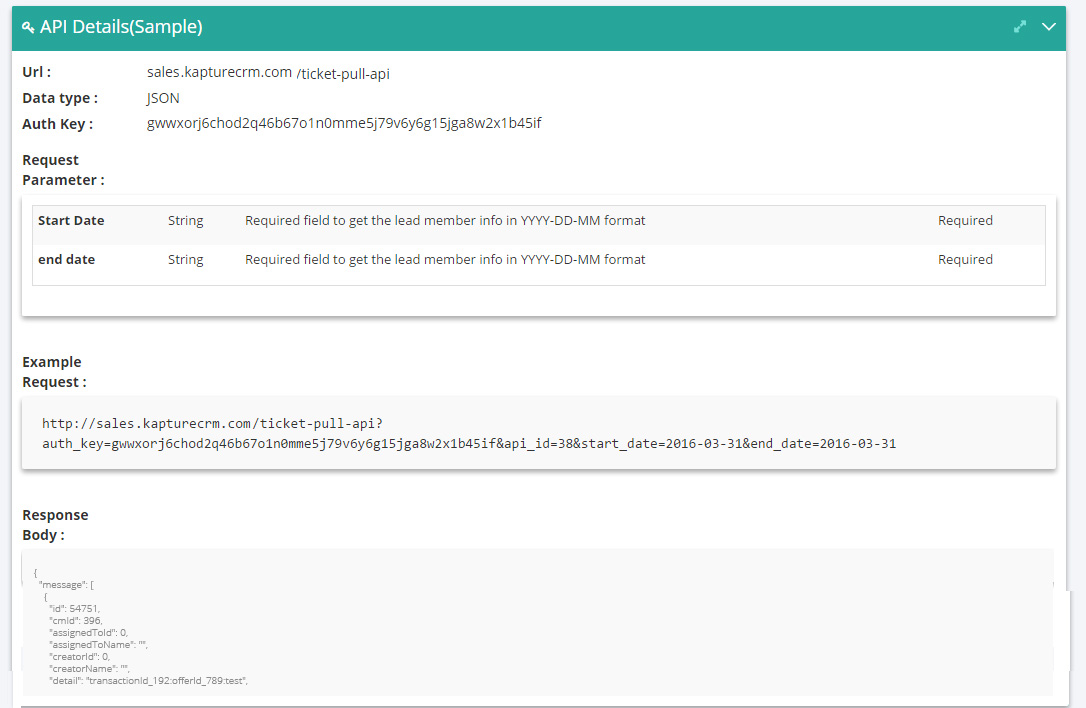Image resolution: width=1086 pixels, height=708 pixels.
Task: Select the Auth Key value string
Action: tap(344, 123)
